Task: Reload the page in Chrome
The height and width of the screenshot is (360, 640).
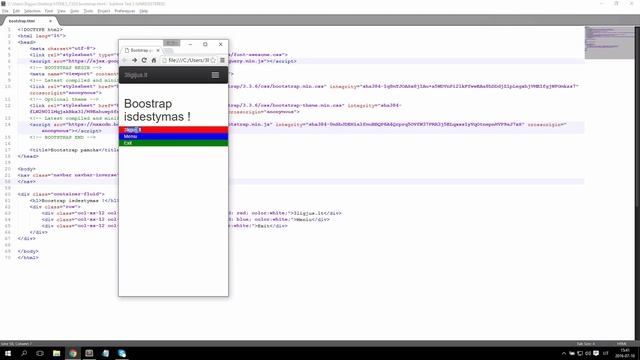Action: (x=144, y=60)
